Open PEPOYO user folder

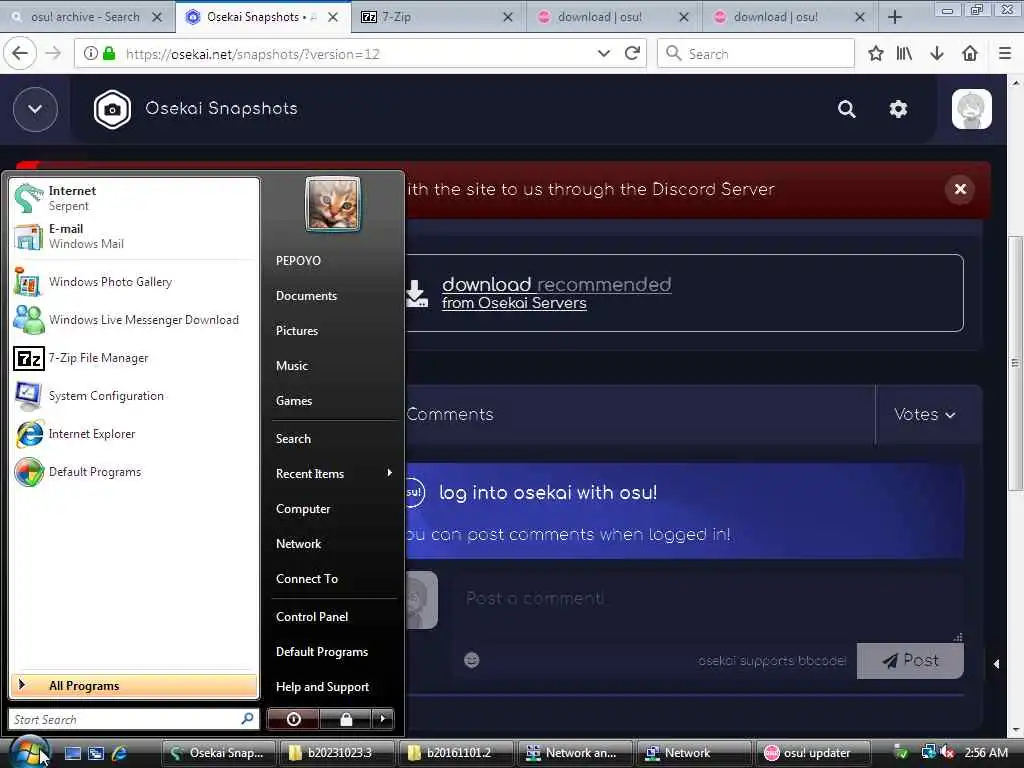click(x=333, y=261)
